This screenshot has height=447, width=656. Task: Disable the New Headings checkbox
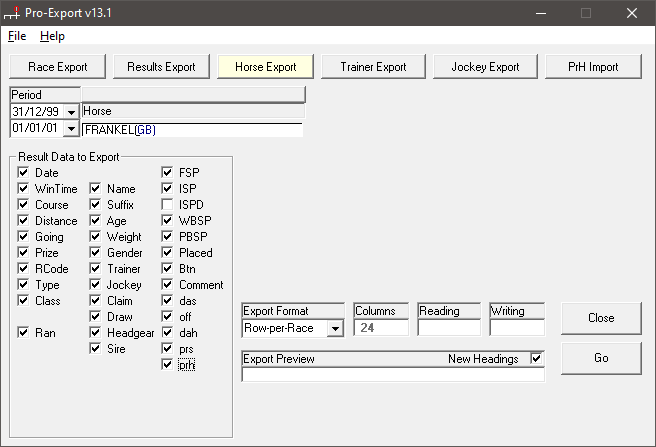pos(537,358)
